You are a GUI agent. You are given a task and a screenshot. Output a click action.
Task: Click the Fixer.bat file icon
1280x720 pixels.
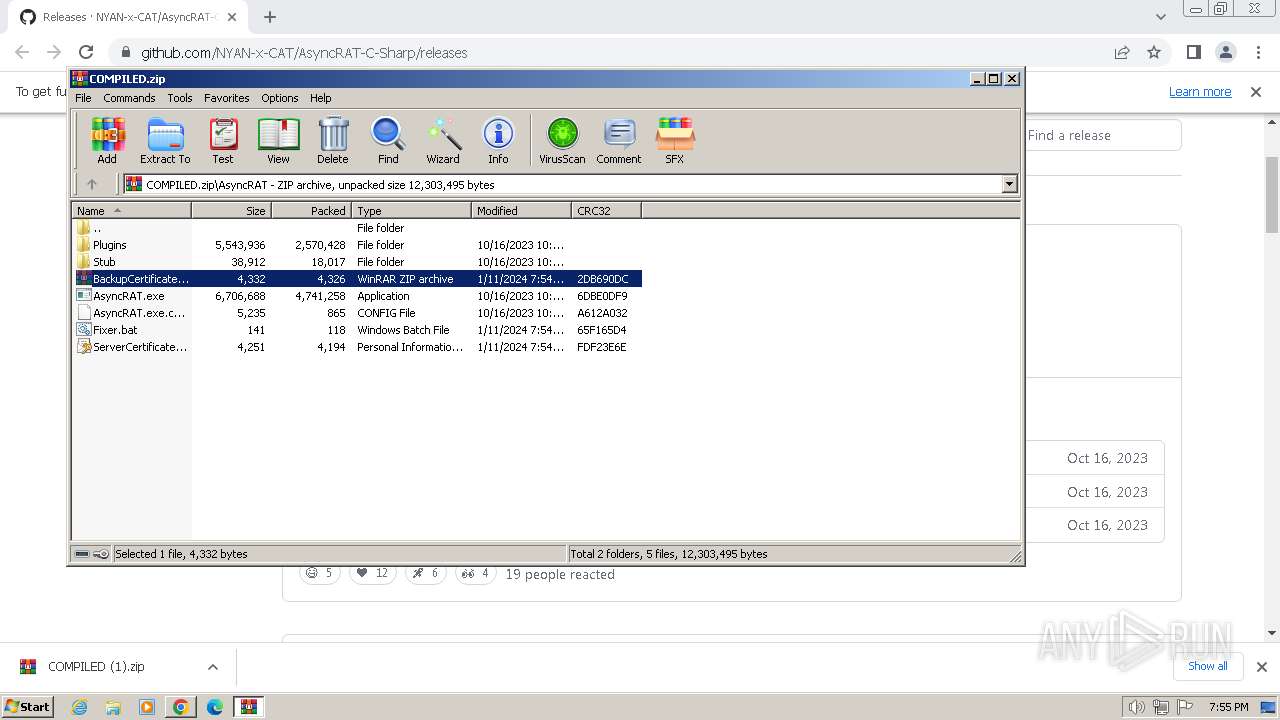pos(83,330)
